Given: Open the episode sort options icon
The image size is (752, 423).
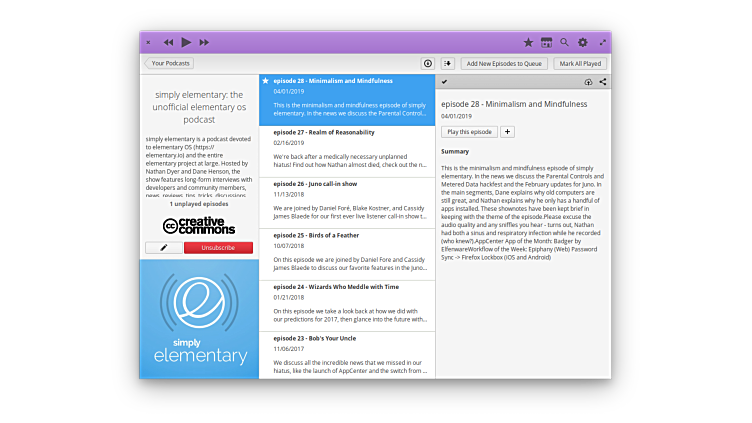Looking at the screenshot, I should [447, 63].
